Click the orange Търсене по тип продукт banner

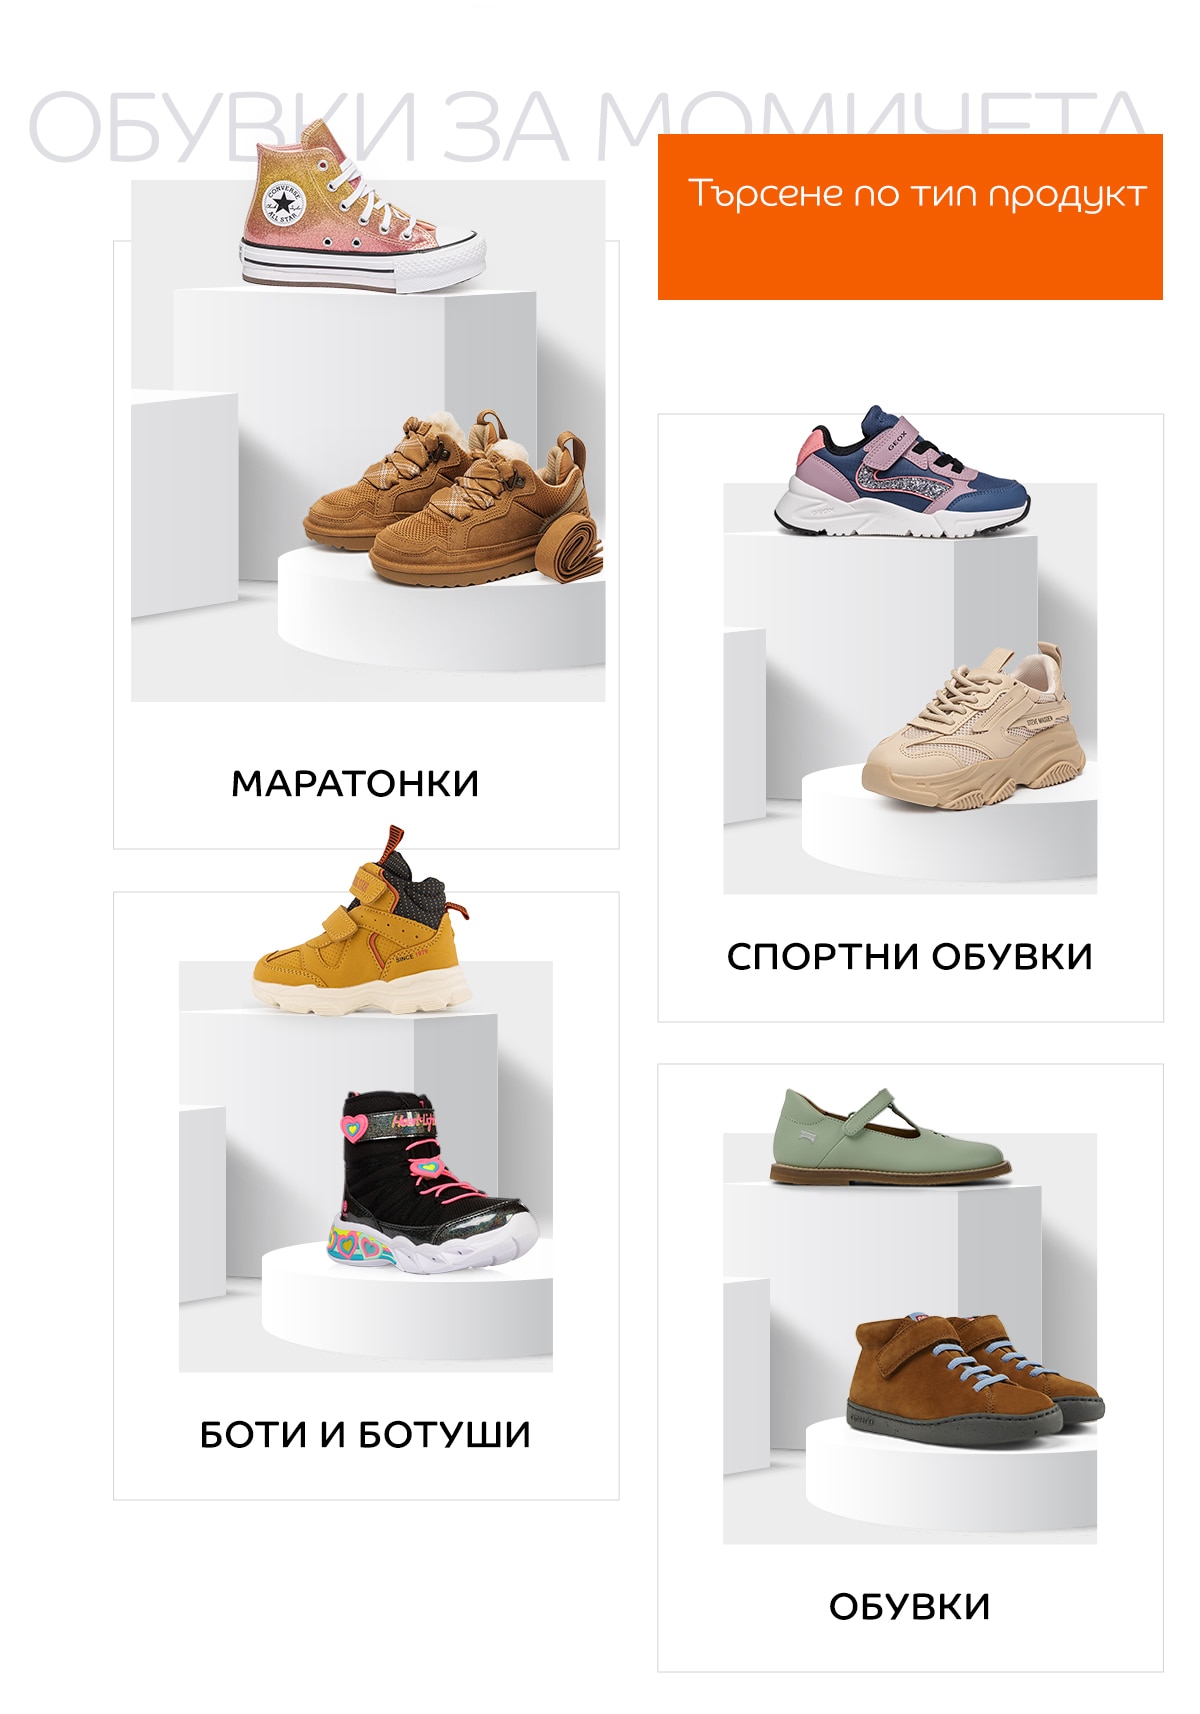click(x=910, y=216)
